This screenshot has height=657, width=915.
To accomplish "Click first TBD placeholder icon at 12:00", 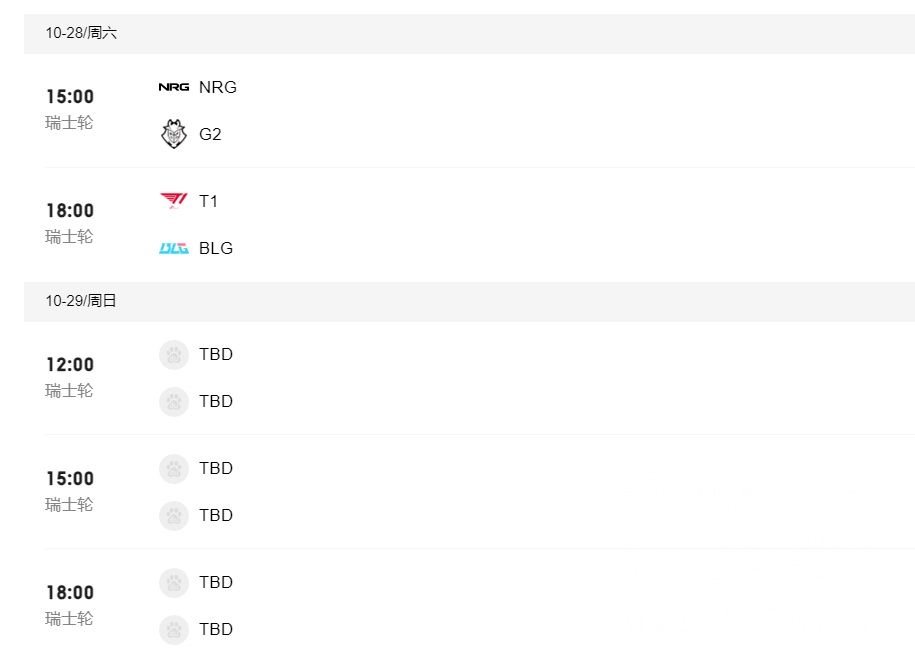I will point(174,355).
